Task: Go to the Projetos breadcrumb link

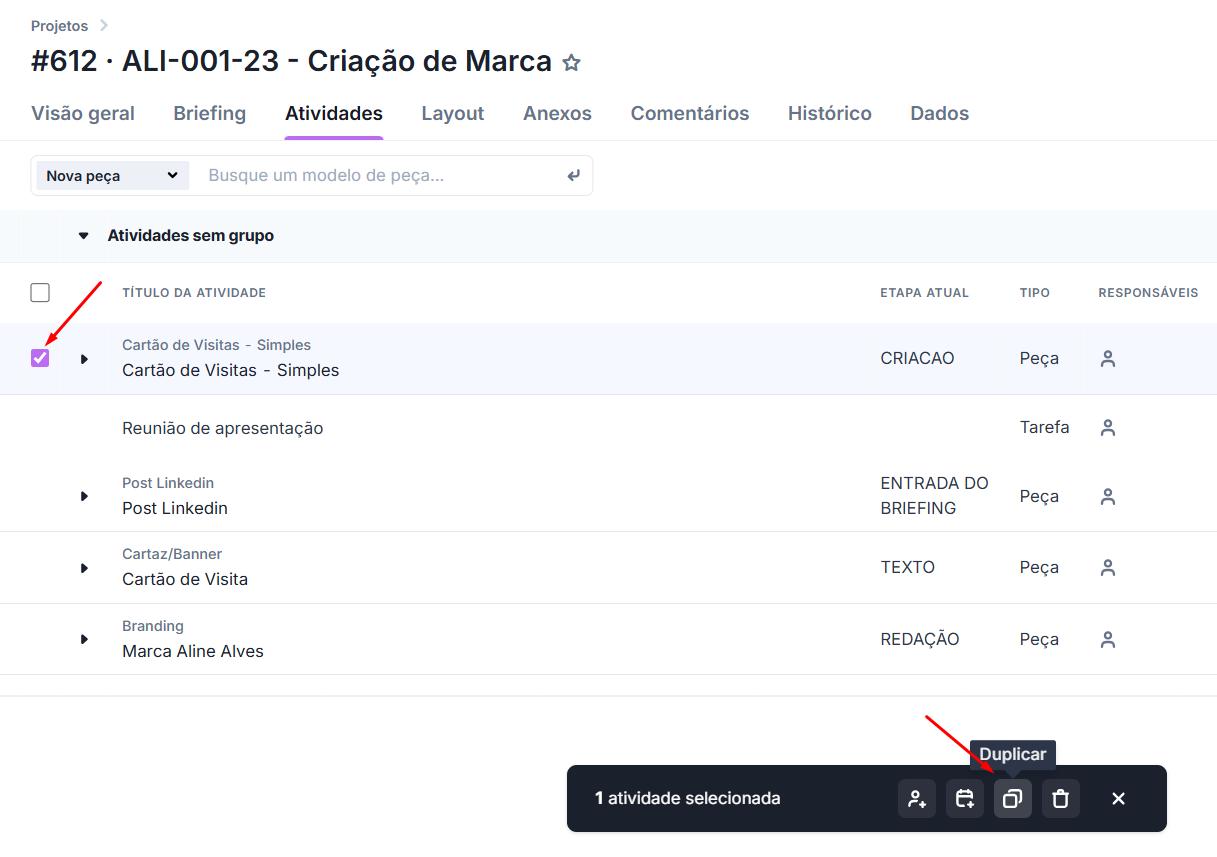Action: click(59, 26)
